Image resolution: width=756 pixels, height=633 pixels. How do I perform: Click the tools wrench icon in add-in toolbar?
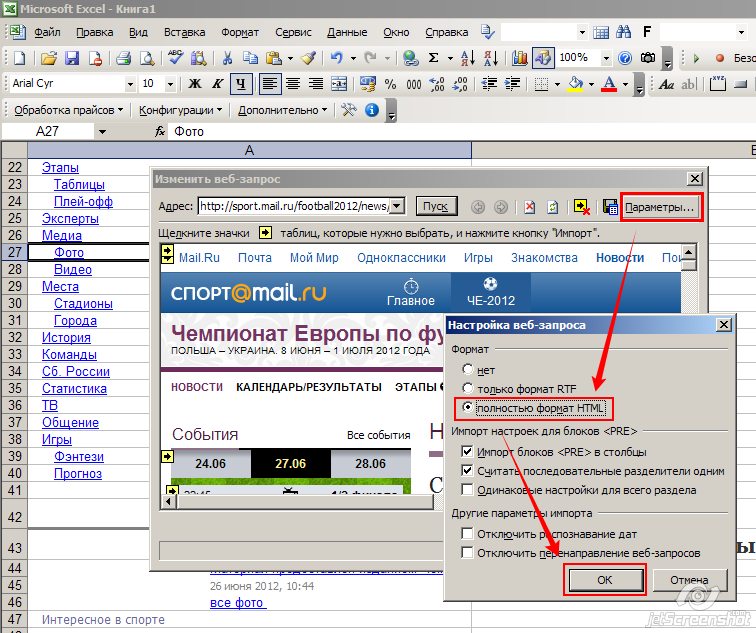[349, 110]
